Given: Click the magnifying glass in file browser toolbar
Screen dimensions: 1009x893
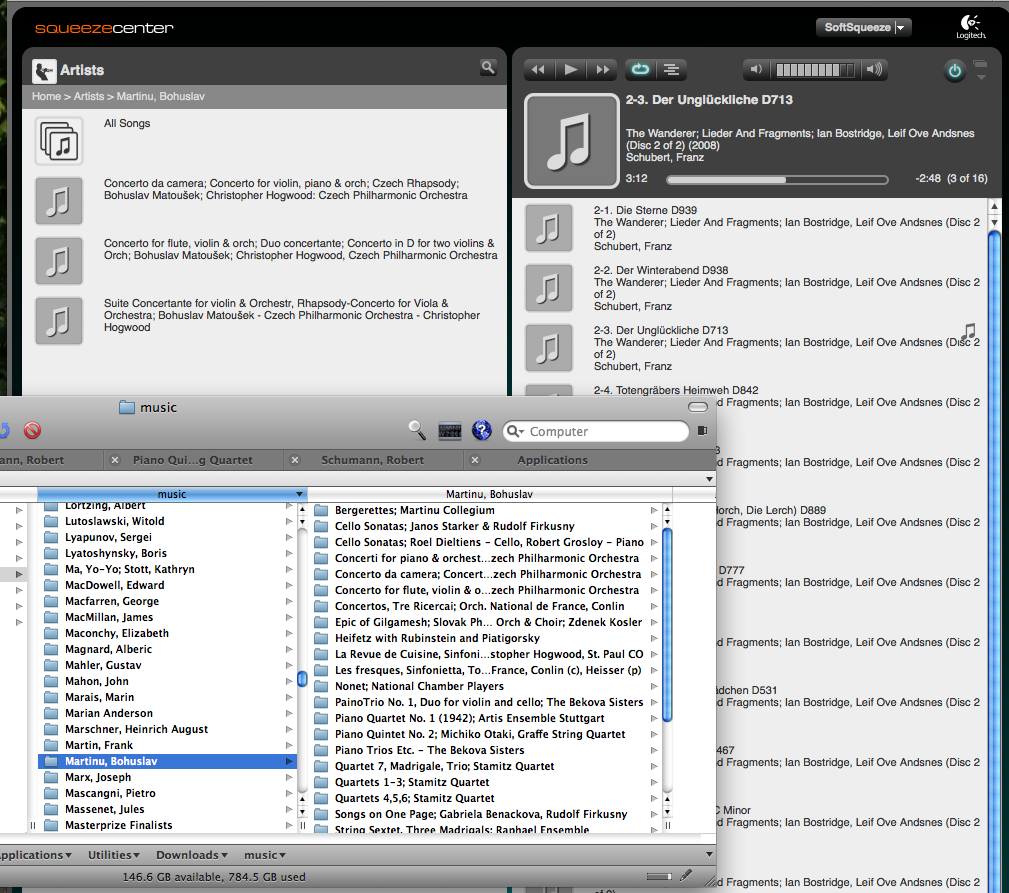Looking at the screenshot, I should coord(417,431).
